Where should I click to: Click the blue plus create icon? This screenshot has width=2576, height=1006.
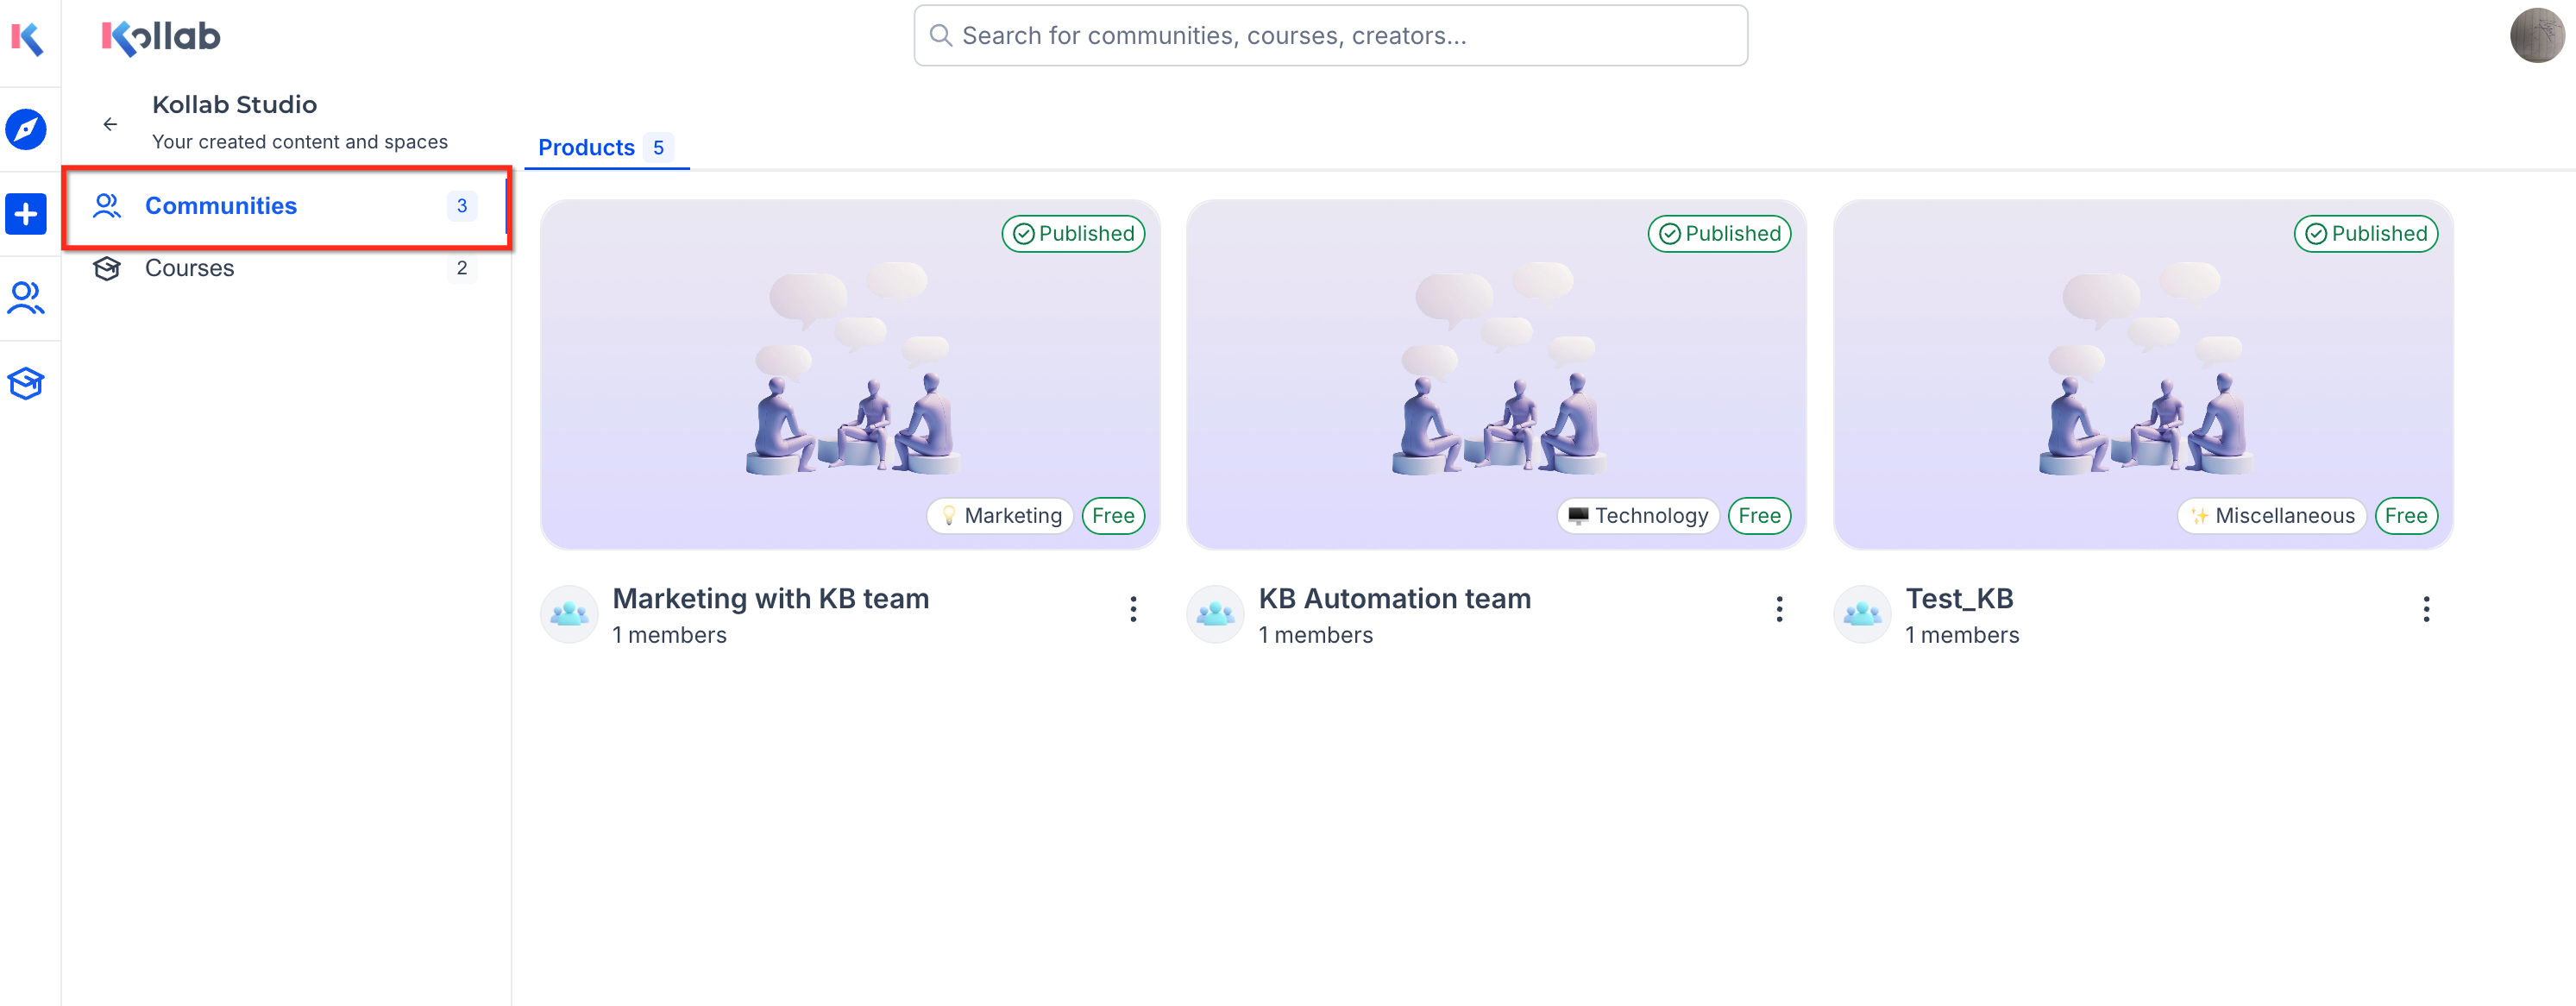26,214
